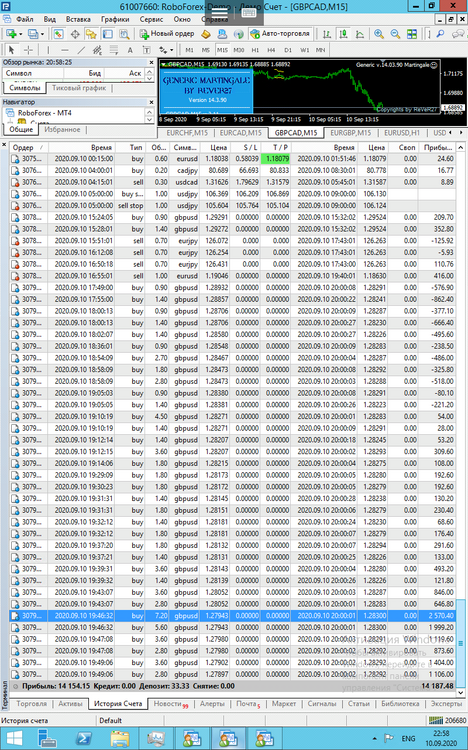The image size is (468, 750).
Task: Expand the arrows objects dropdown
Action: 172,50
